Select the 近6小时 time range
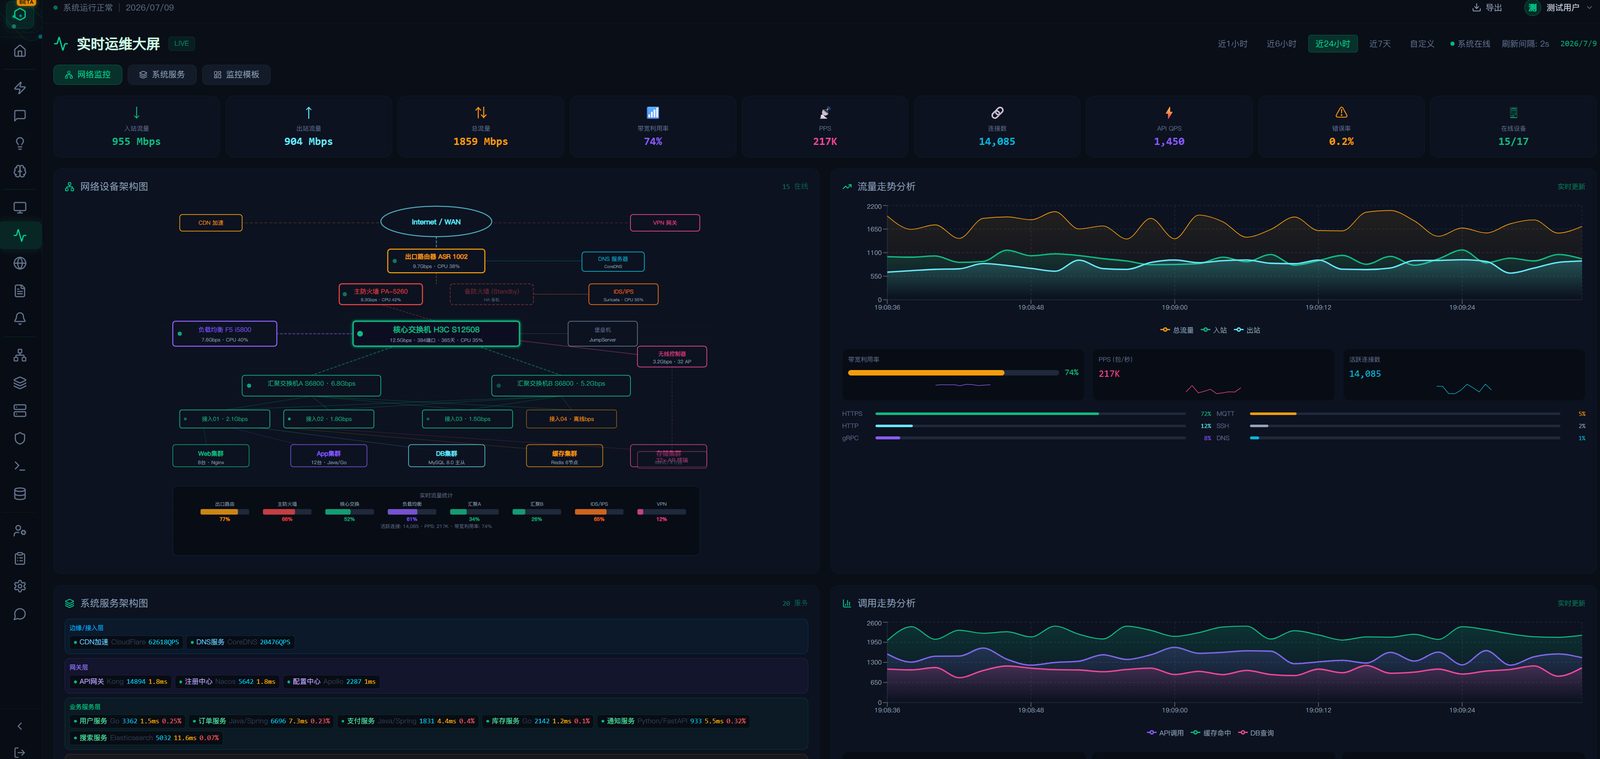 tap(1281, 44)
